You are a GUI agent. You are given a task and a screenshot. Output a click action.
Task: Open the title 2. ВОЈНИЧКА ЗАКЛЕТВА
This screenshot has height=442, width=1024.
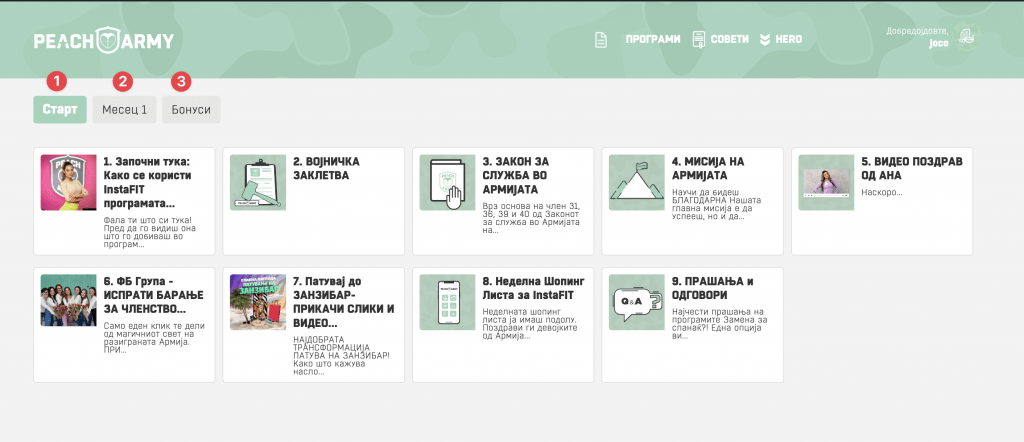point(327,168)
